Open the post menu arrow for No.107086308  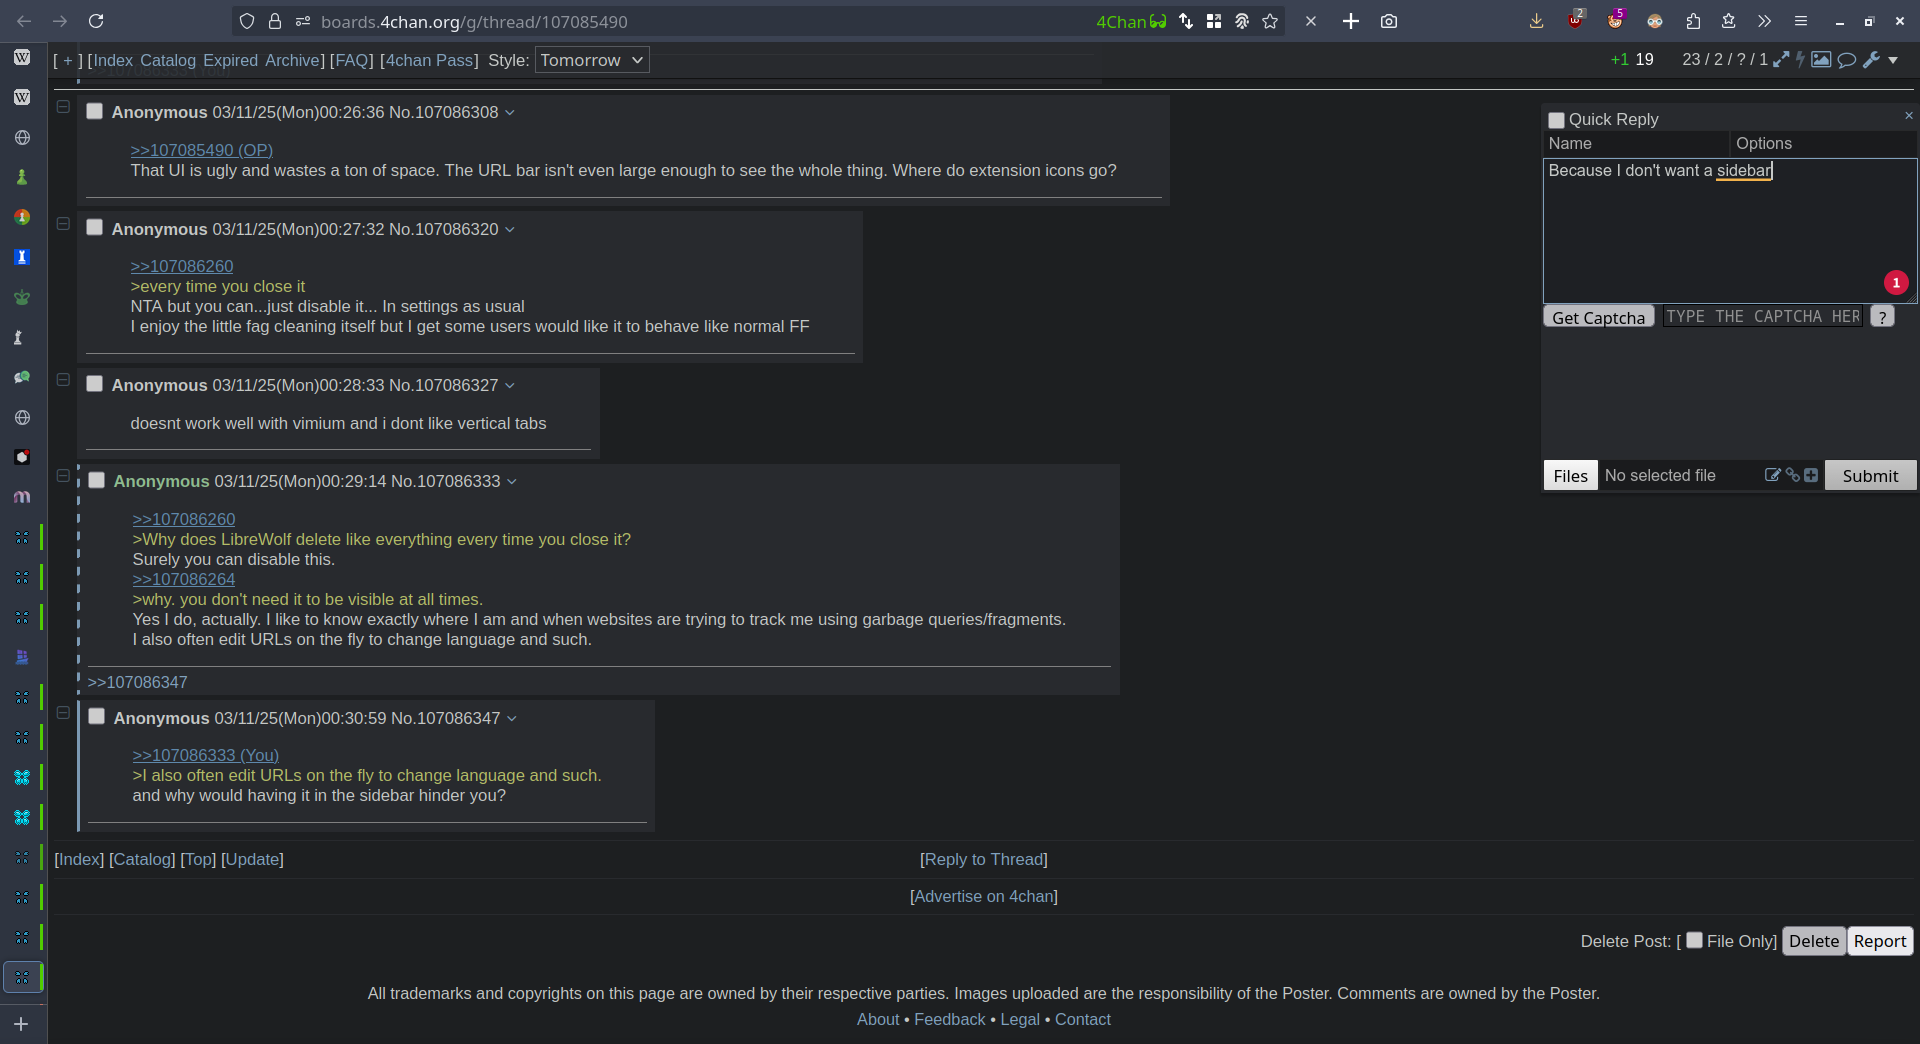[x=510, y=113]
